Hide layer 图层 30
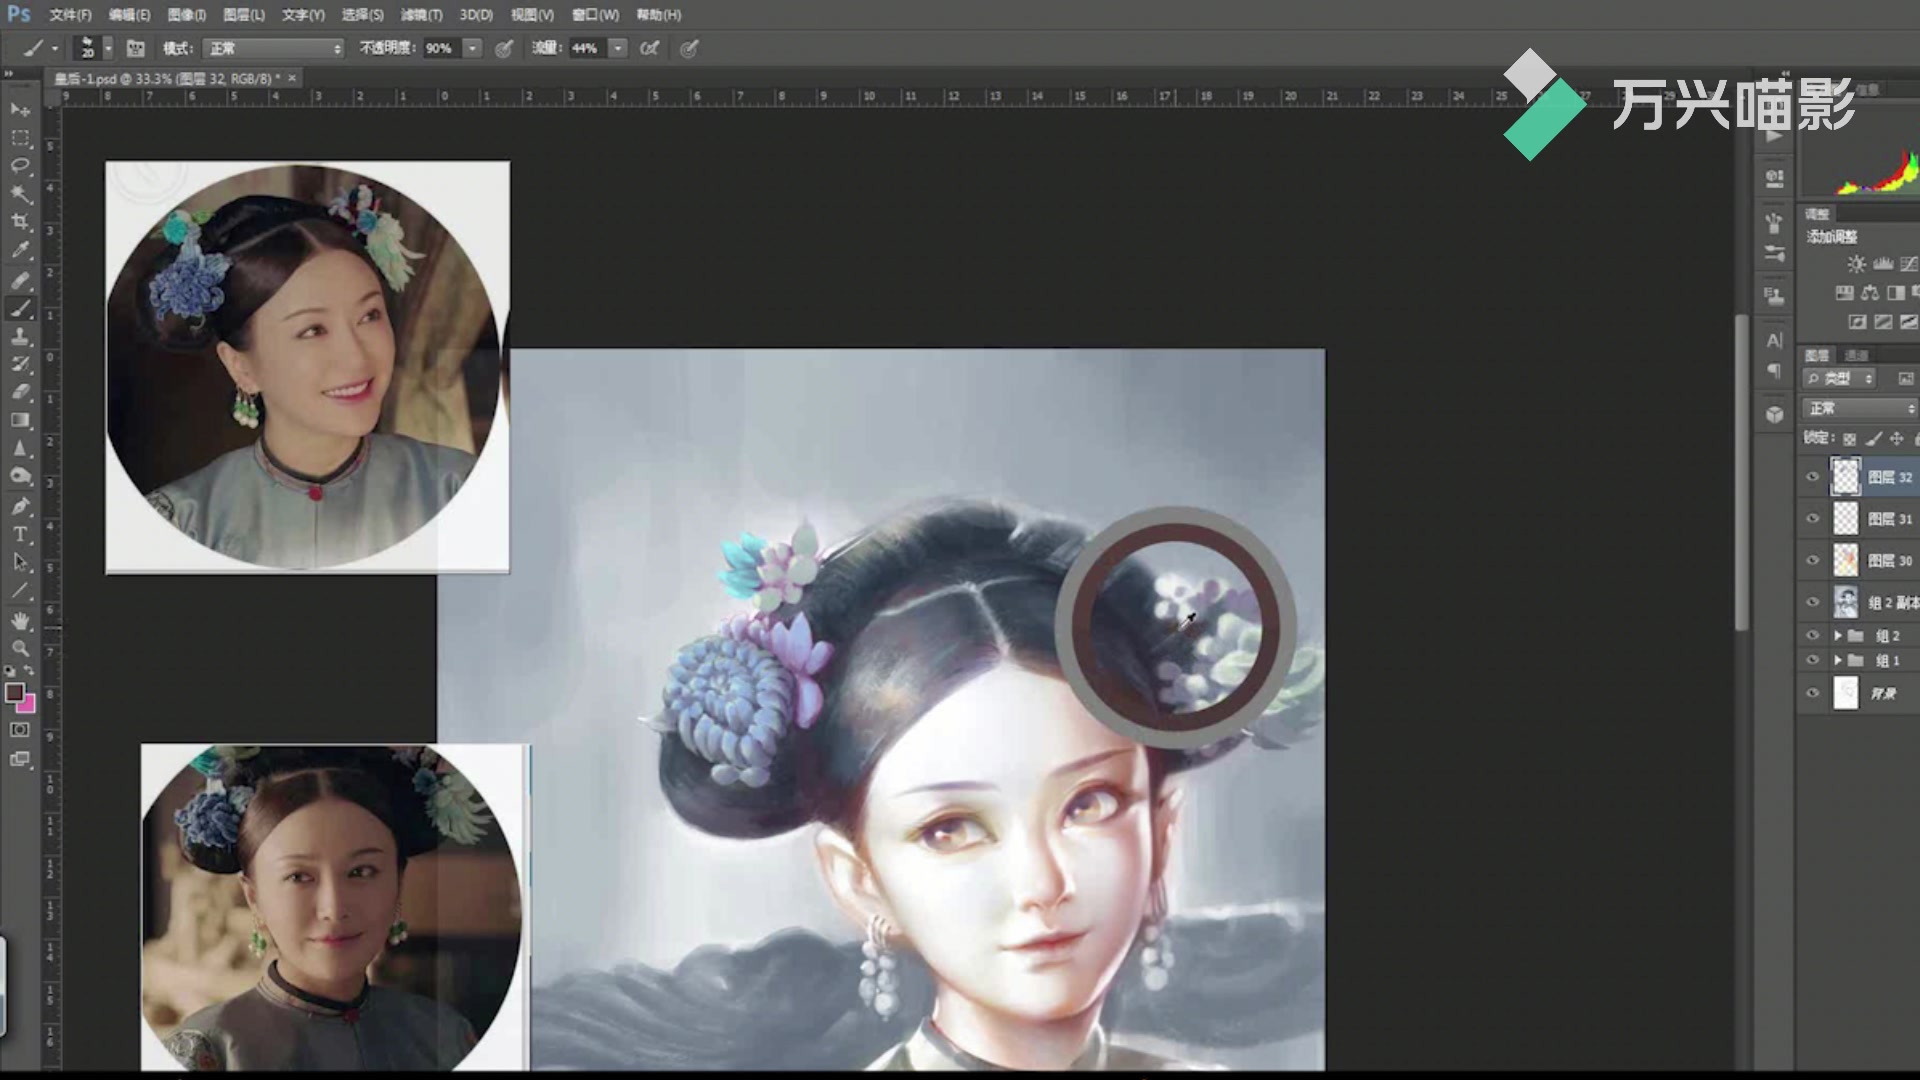The height and width of the screenshot is (1080, 1920). coord(1812,560)
